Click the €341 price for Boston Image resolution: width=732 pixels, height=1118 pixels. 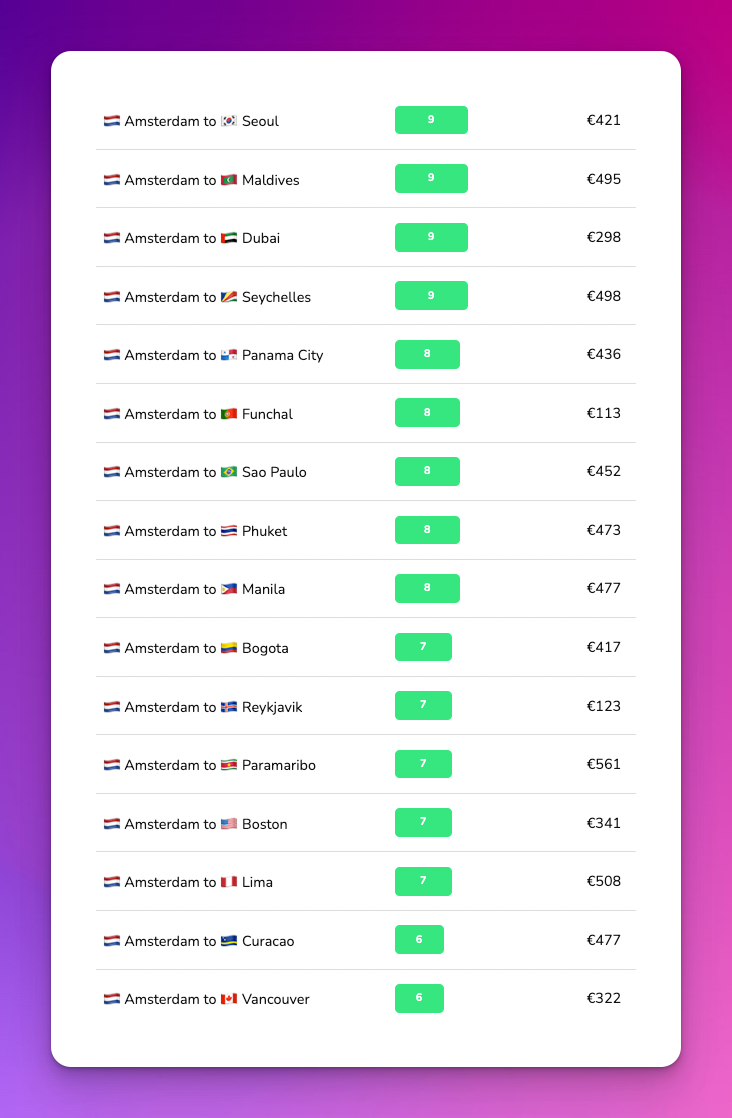[x=603, y=823]
